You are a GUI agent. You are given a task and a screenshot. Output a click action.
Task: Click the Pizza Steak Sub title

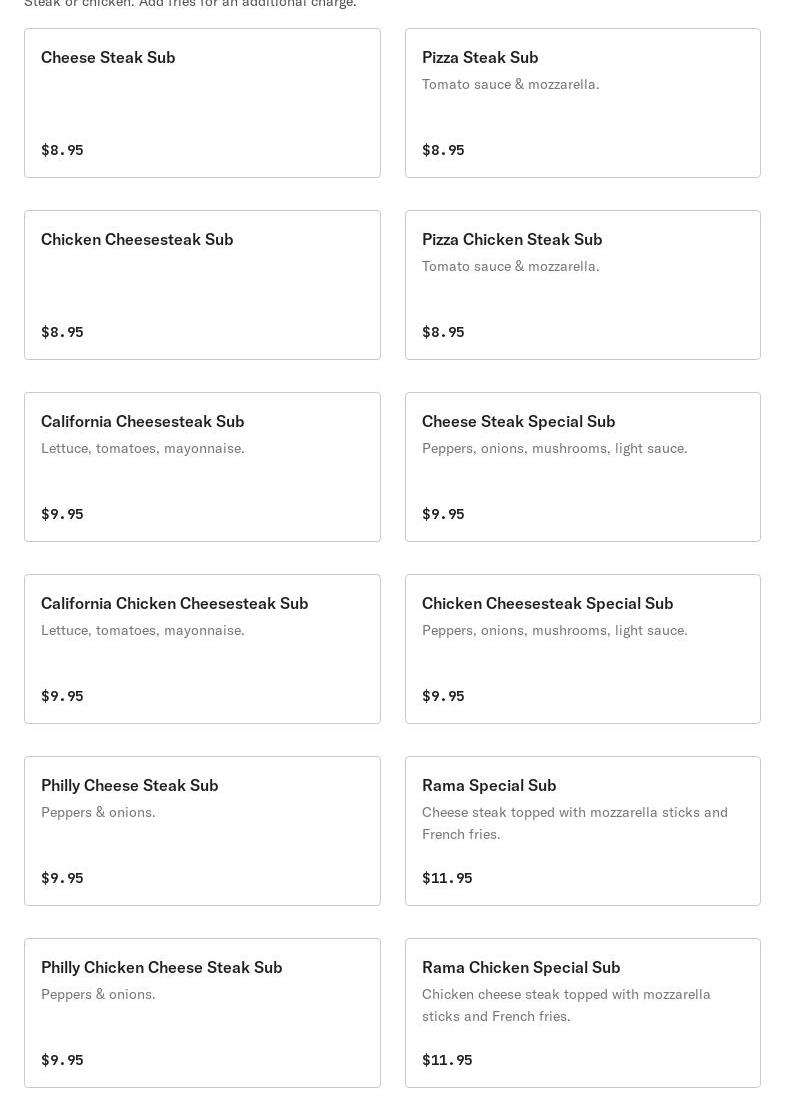(x=480, y=57)
